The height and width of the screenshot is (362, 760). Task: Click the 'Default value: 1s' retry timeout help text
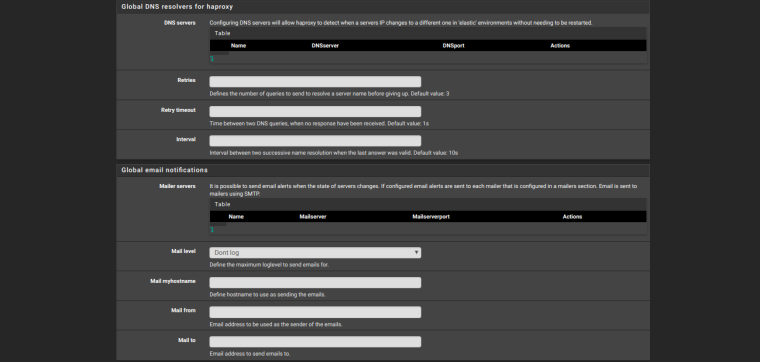[x=408, y=124]
